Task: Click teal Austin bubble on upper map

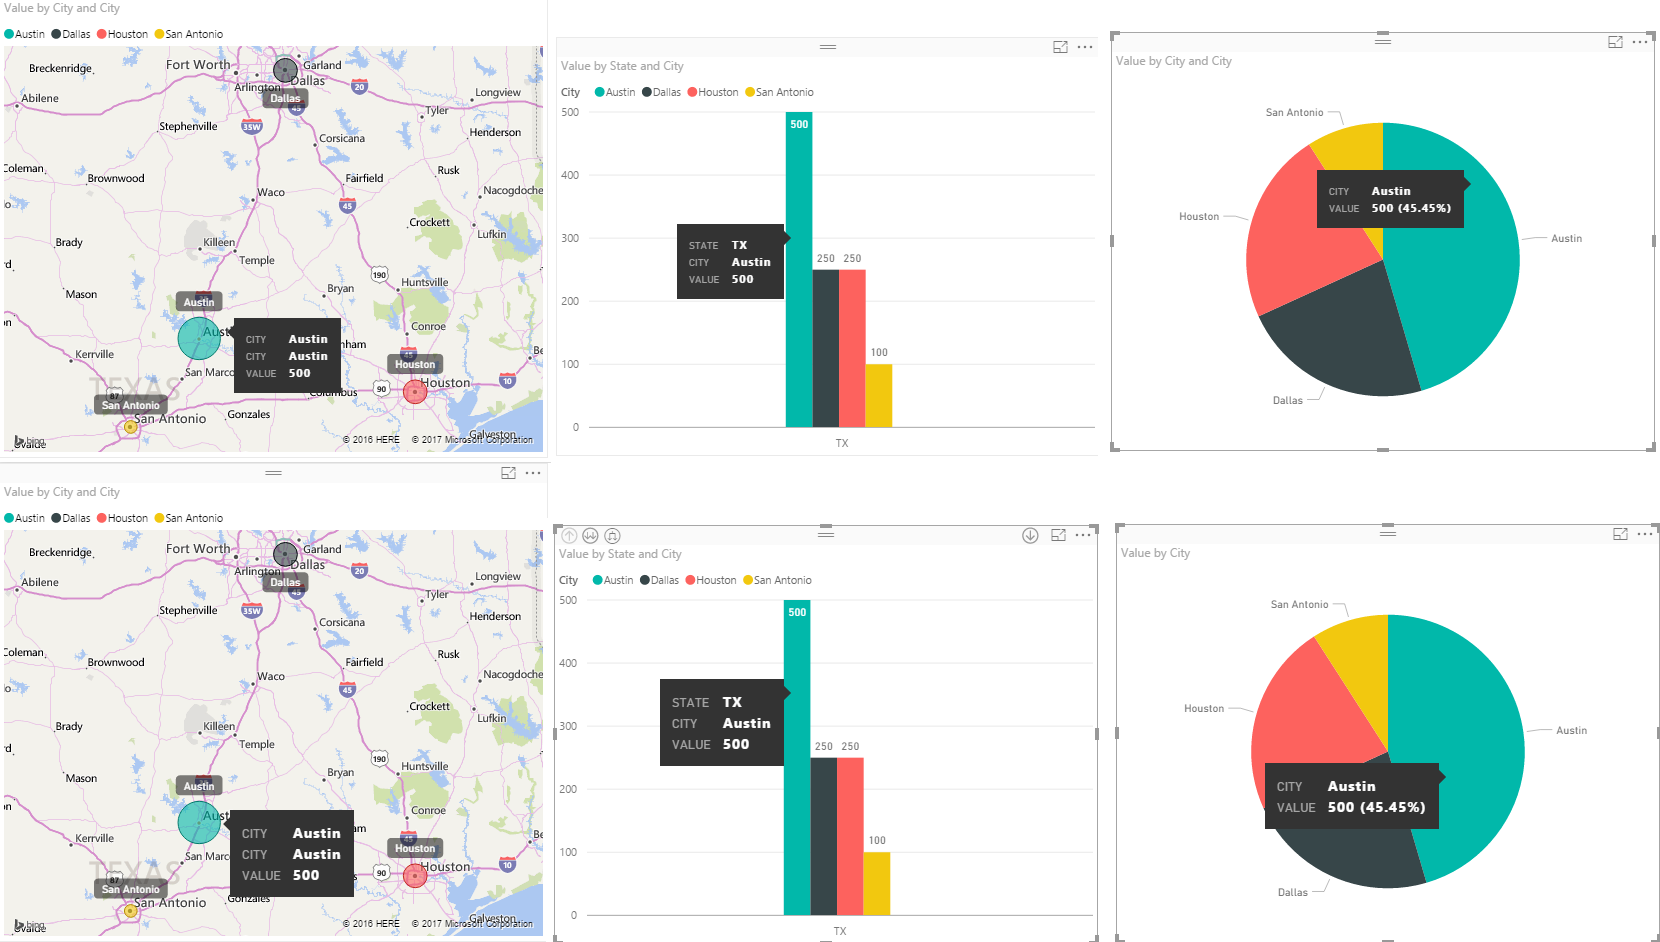Action: tap(199, 338)
